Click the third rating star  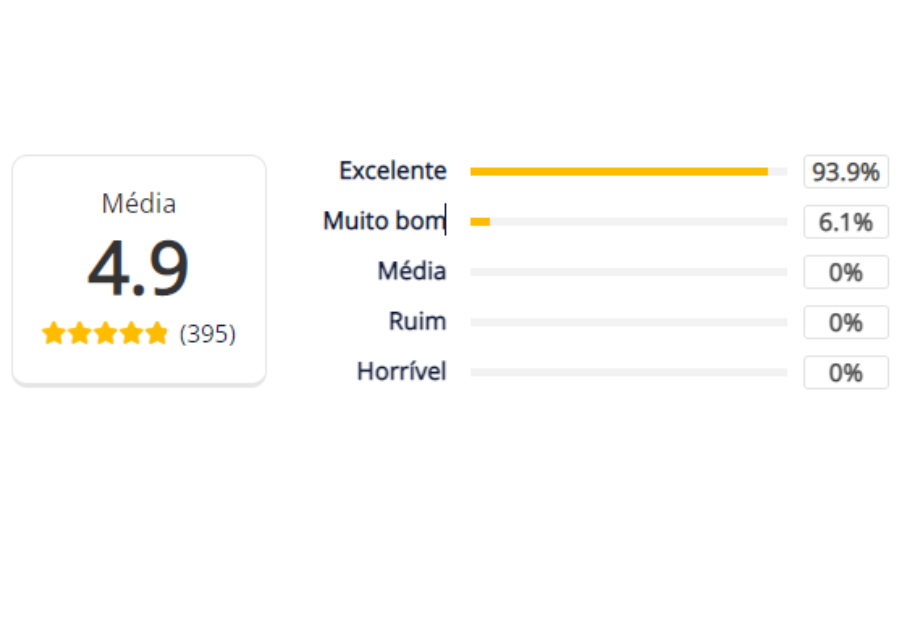click(x=105, y=334)
